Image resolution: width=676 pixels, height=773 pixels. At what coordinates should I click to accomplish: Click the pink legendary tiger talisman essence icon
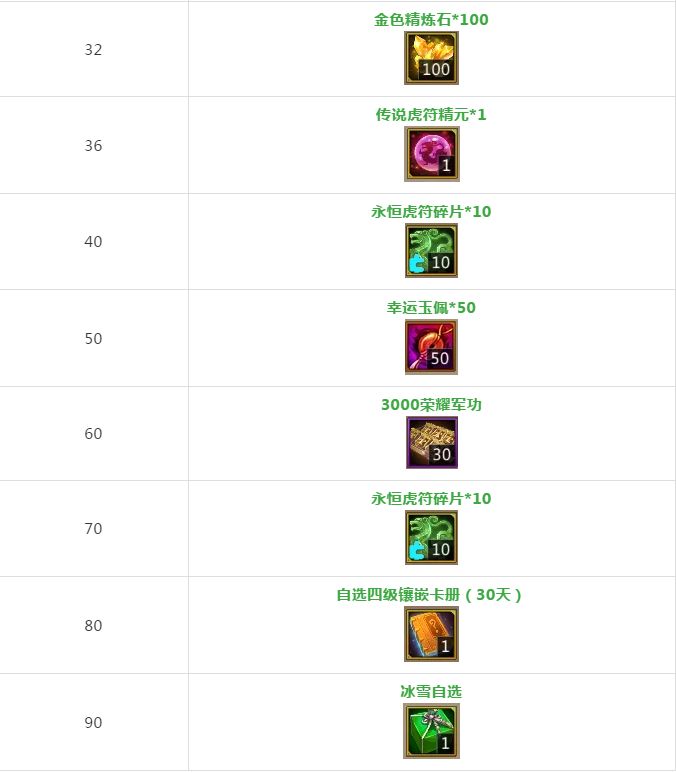click(x=431, y=154)
